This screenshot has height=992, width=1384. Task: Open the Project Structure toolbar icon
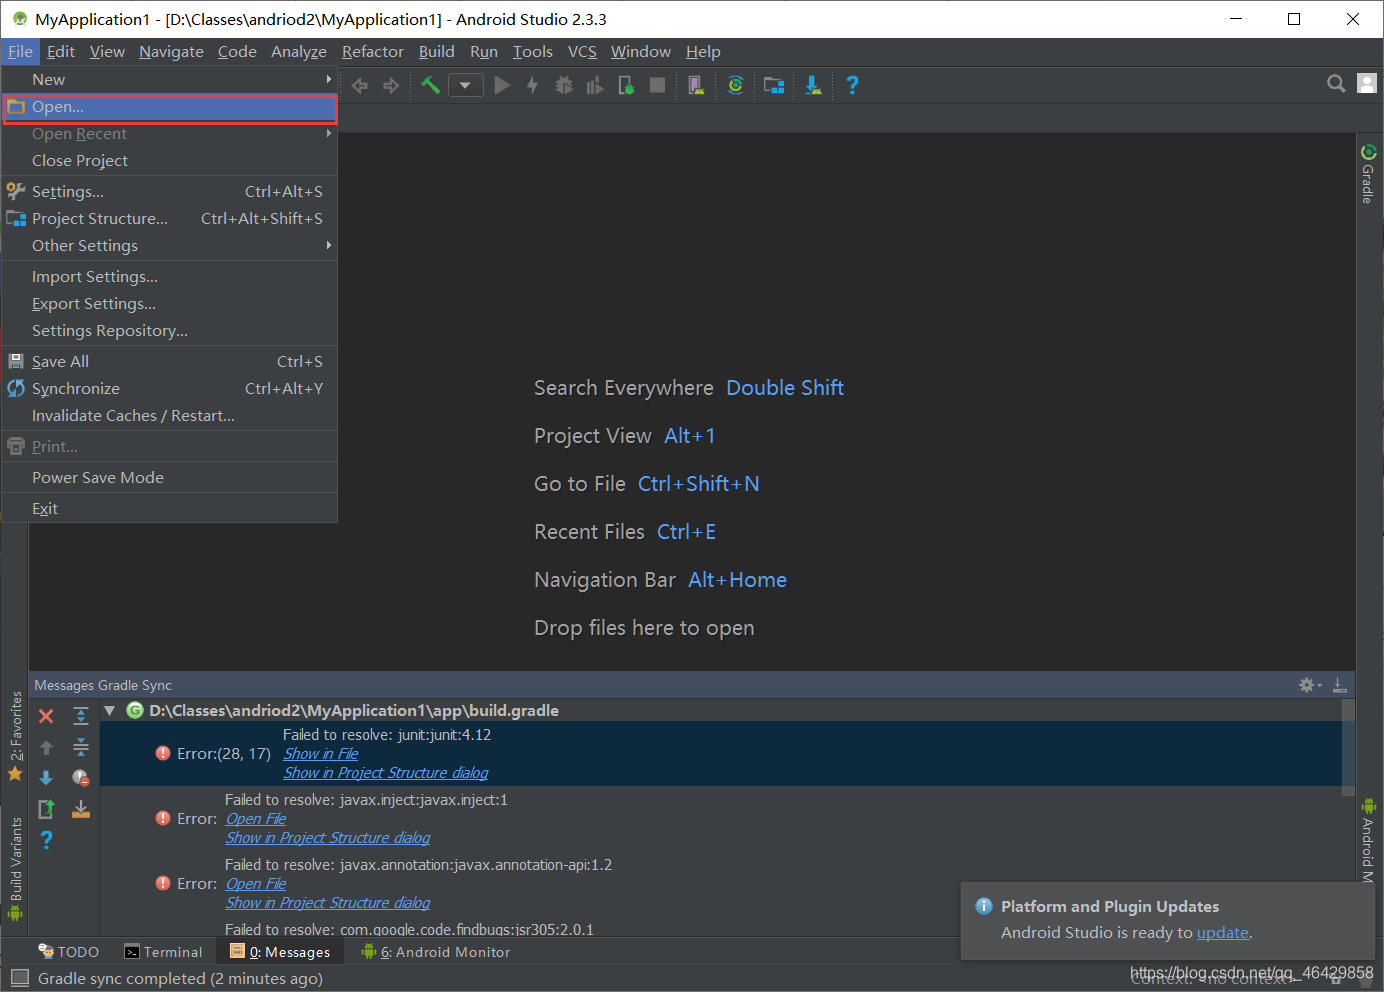click(774, 85)
